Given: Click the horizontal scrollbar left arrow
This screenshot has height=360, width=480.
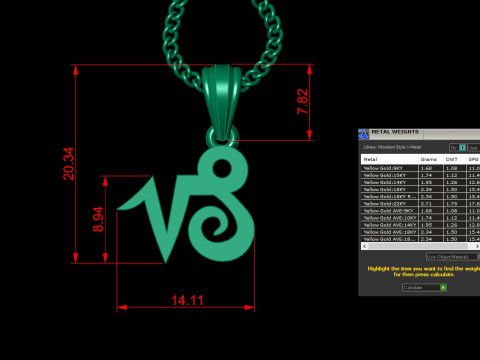Looking at the screenshot, I should [x=365, y=246].
